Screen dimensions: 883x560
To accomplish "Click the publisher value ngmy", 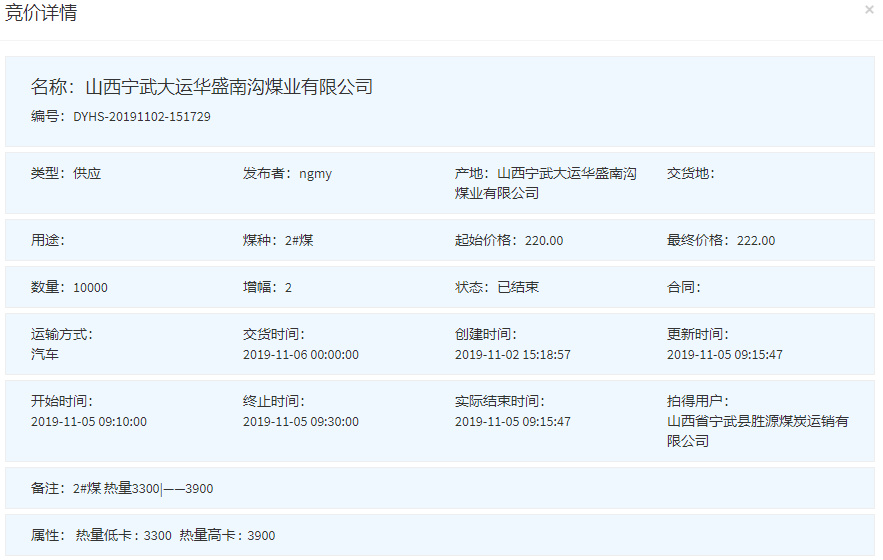I will (315, 174).
